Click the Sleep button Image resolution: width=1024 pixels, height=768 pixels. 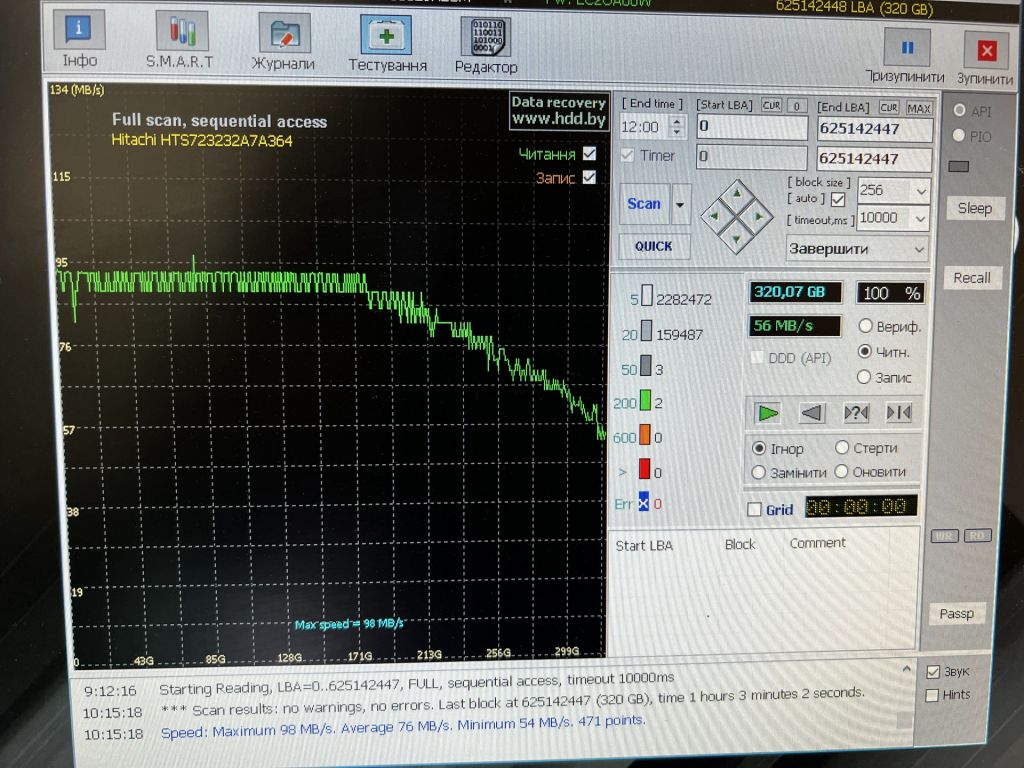click(974, 208)
